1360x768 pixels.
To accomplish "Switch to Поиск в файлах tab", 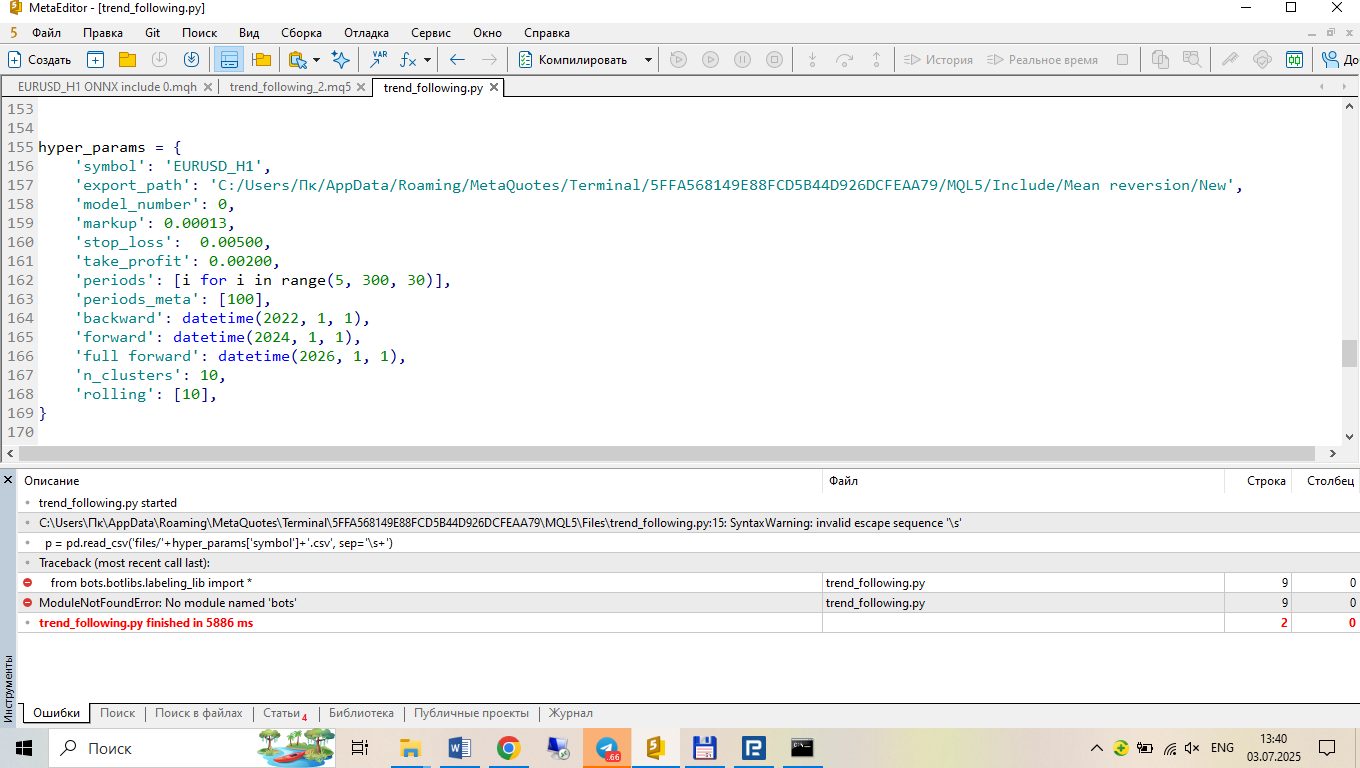I will click(x=199, y=713).
